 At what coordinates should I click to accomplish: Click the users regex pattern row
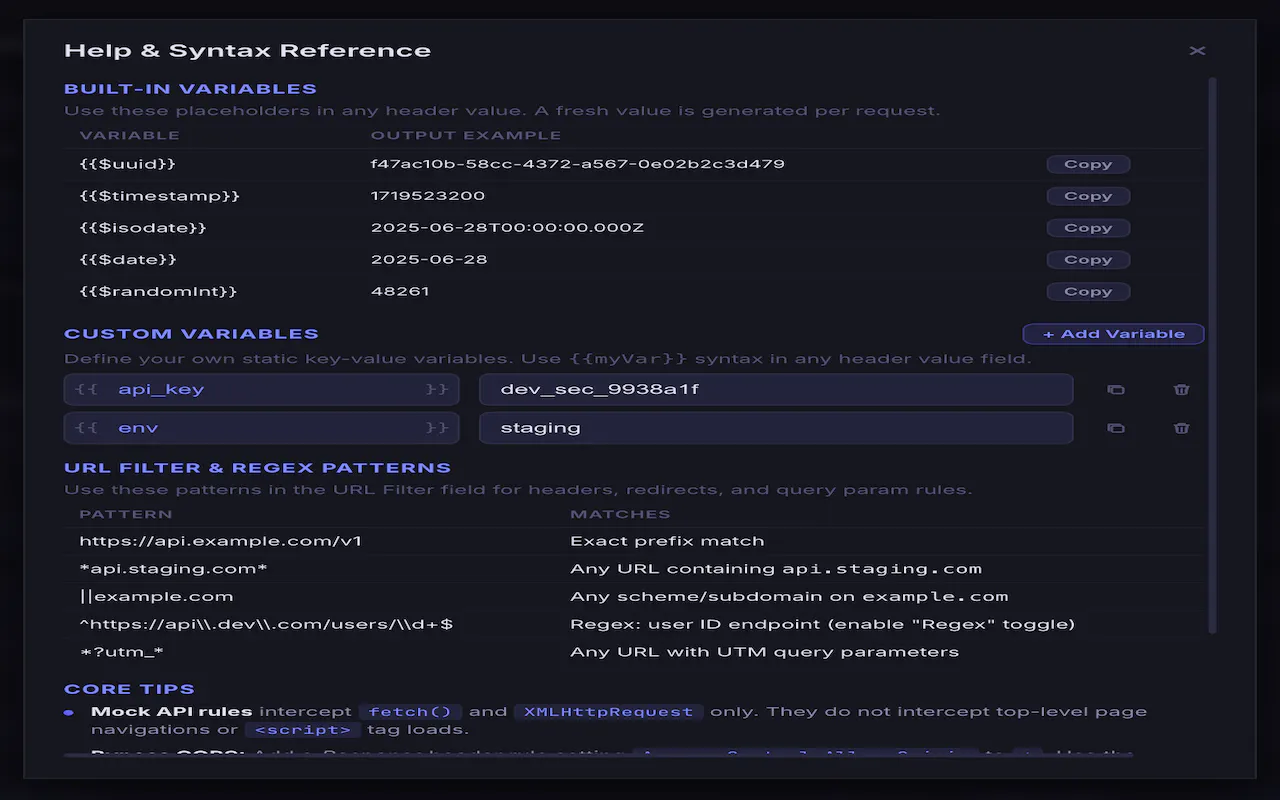(634, 625)
